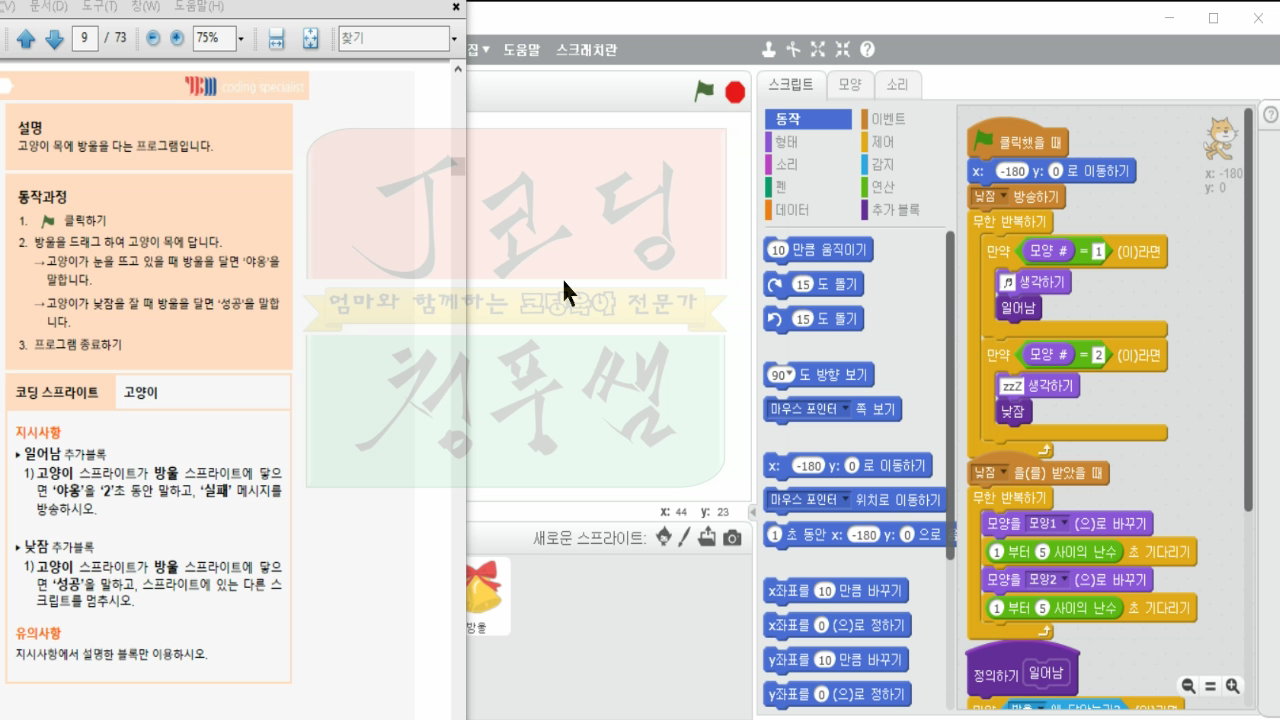Click the red stop sign
The width and height of the screenshot is (1280, 720).
pos(733,90)
